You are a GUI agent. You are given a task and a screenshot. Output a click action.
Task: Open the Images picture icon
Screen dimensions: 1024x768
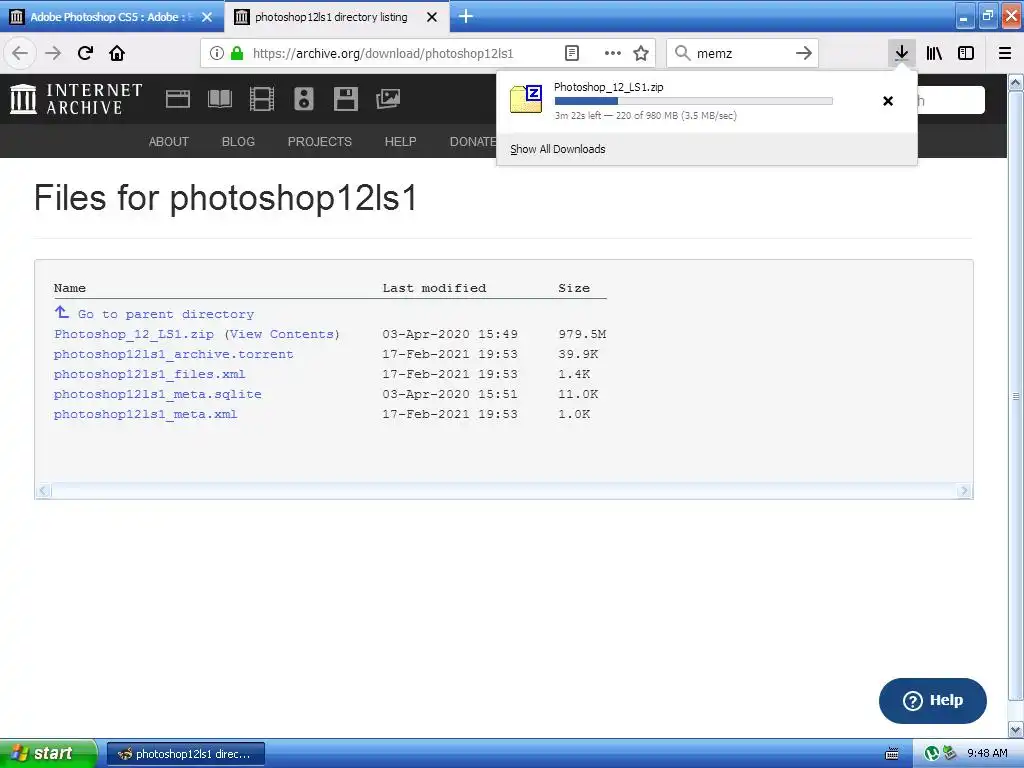pos(388,99)
